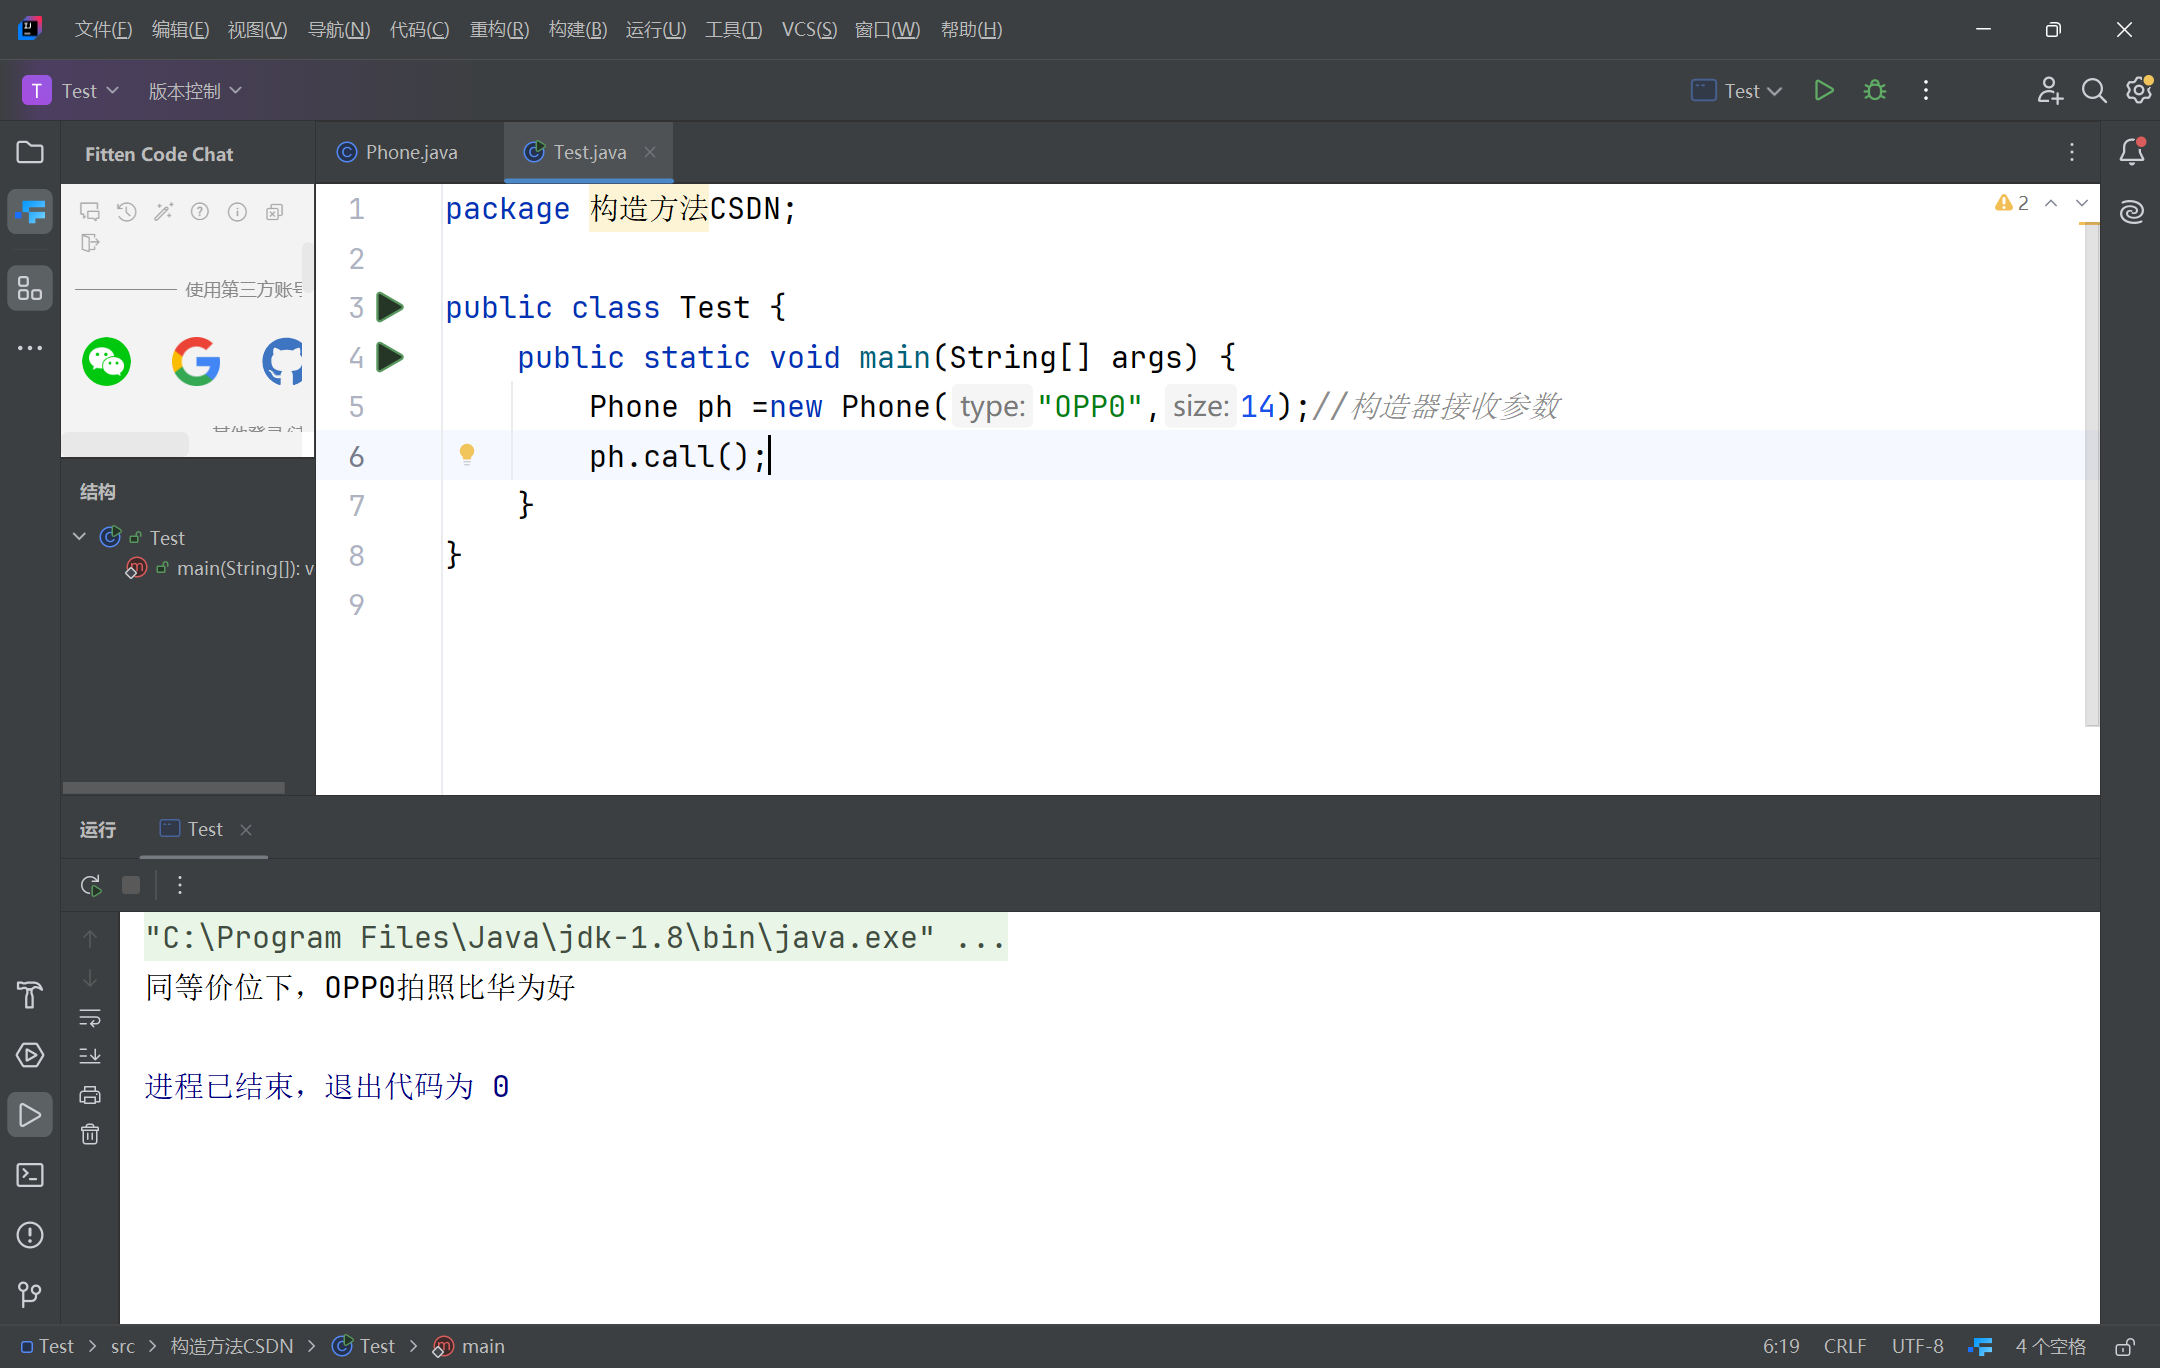Click the UTF-8 encoding in status bar
2160x1368 pixels.
click(x=1917, y=1346)
